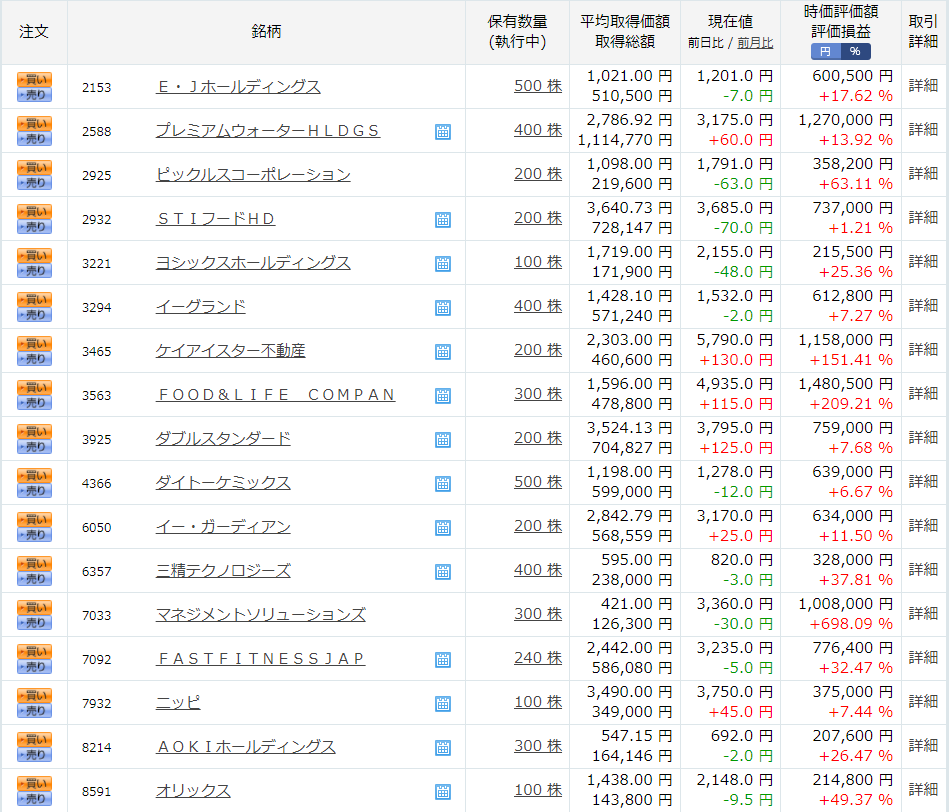Image resolution: width=949 pixels, height=812 pixels.
Task: Click the sell icon for 三精テクノロジーズ
Action: pyautogui.click(x=32, y=578)
